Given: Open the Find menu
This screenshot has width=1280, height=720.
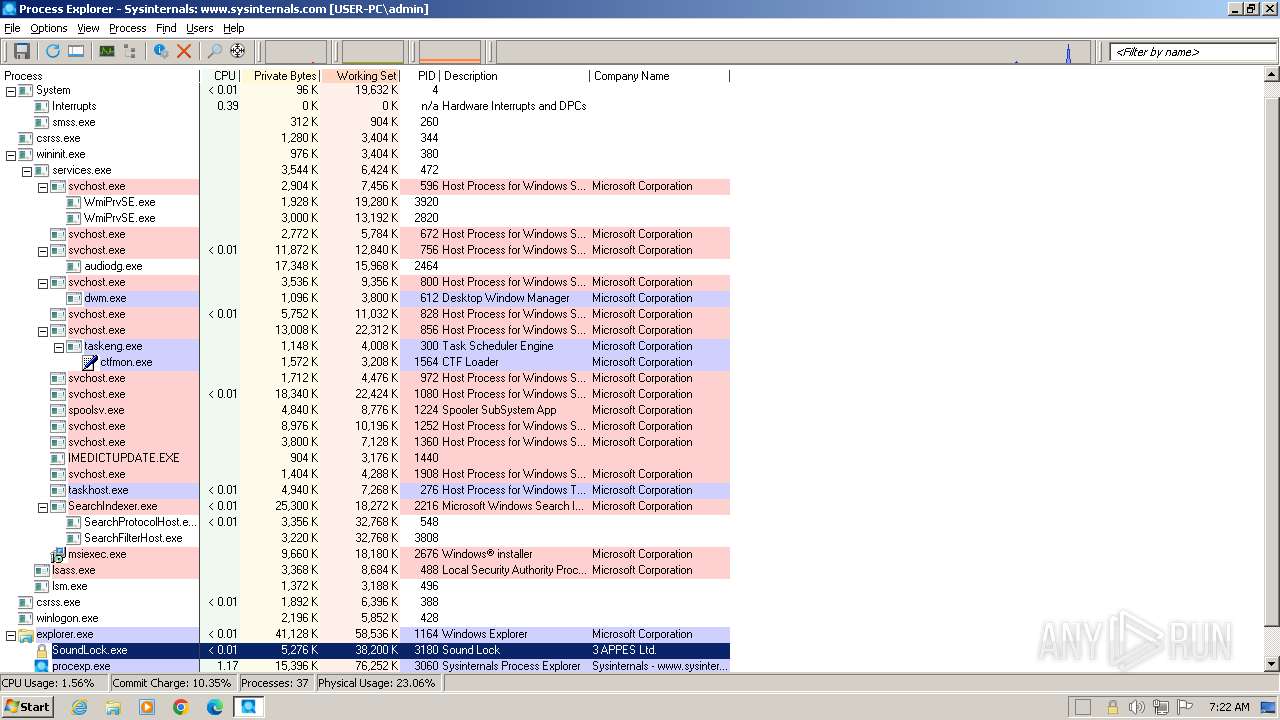Looking at the screenshot, I should 166,28.
